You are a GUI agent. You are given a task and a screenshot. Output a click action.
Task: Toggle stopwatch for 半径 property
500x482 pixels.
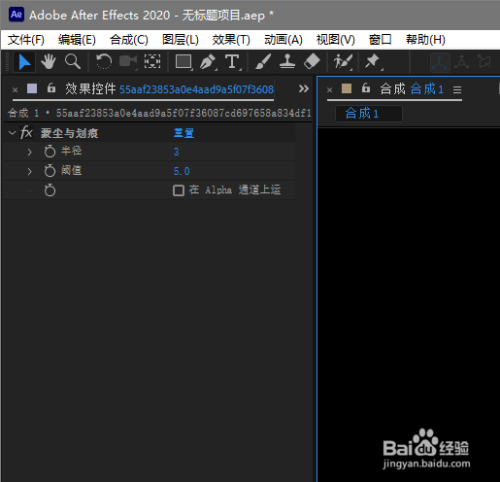click(50, 152)
